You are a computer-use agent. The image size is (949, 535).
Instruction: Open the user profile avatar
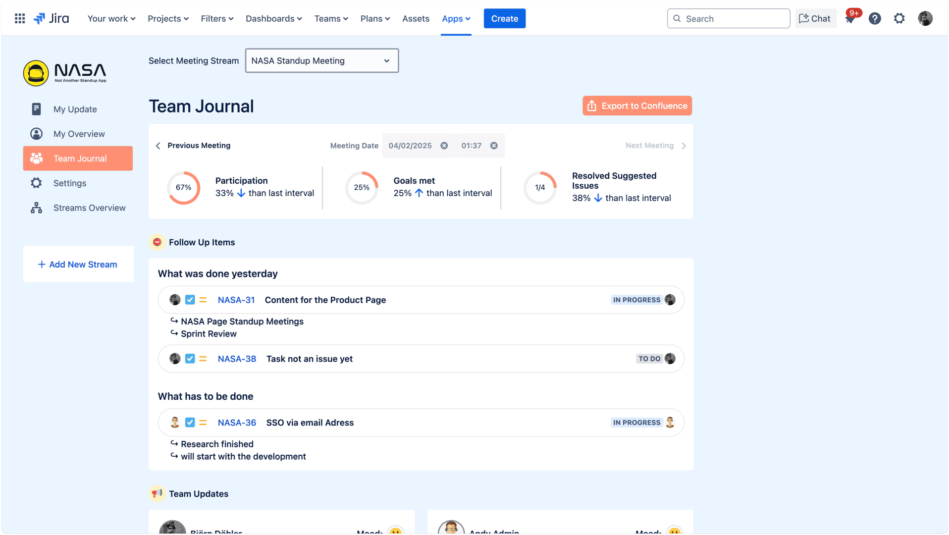[x=925, y=19]
